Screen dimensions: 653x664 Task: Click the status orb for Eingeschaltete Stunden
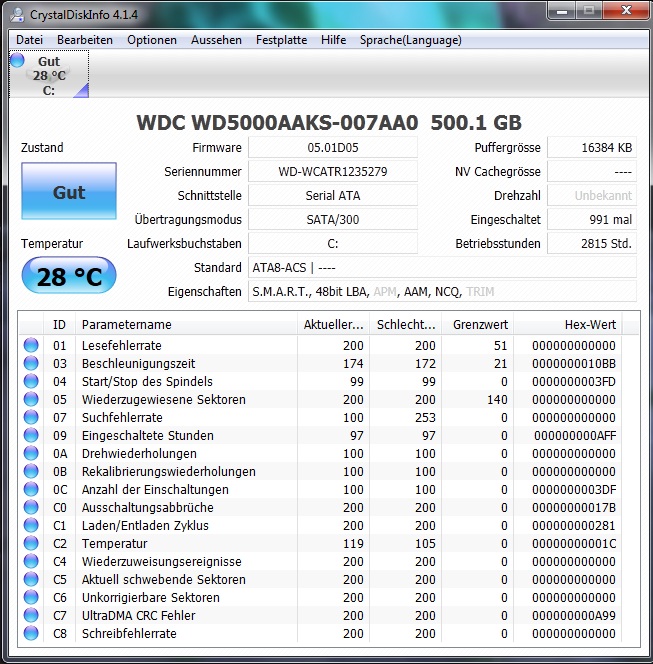(x=31, y=435)
